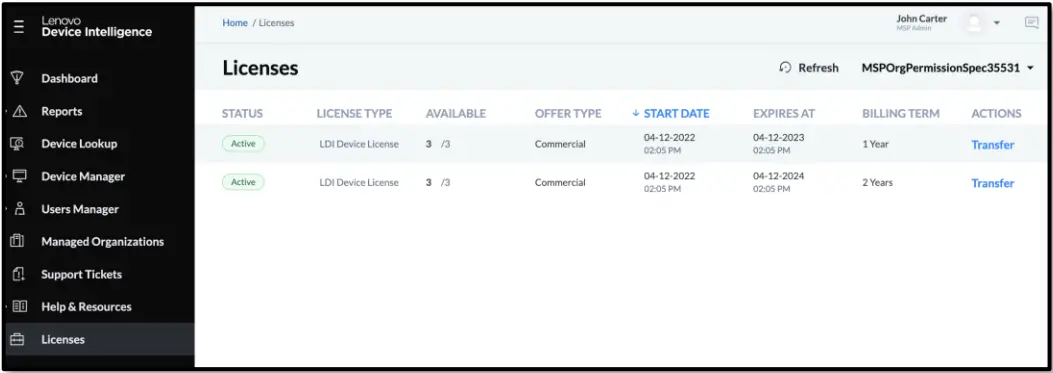Click the 2 Years billing term
Image resolution: width=1053 pixels, height=373 pixels.
(878, 182)
